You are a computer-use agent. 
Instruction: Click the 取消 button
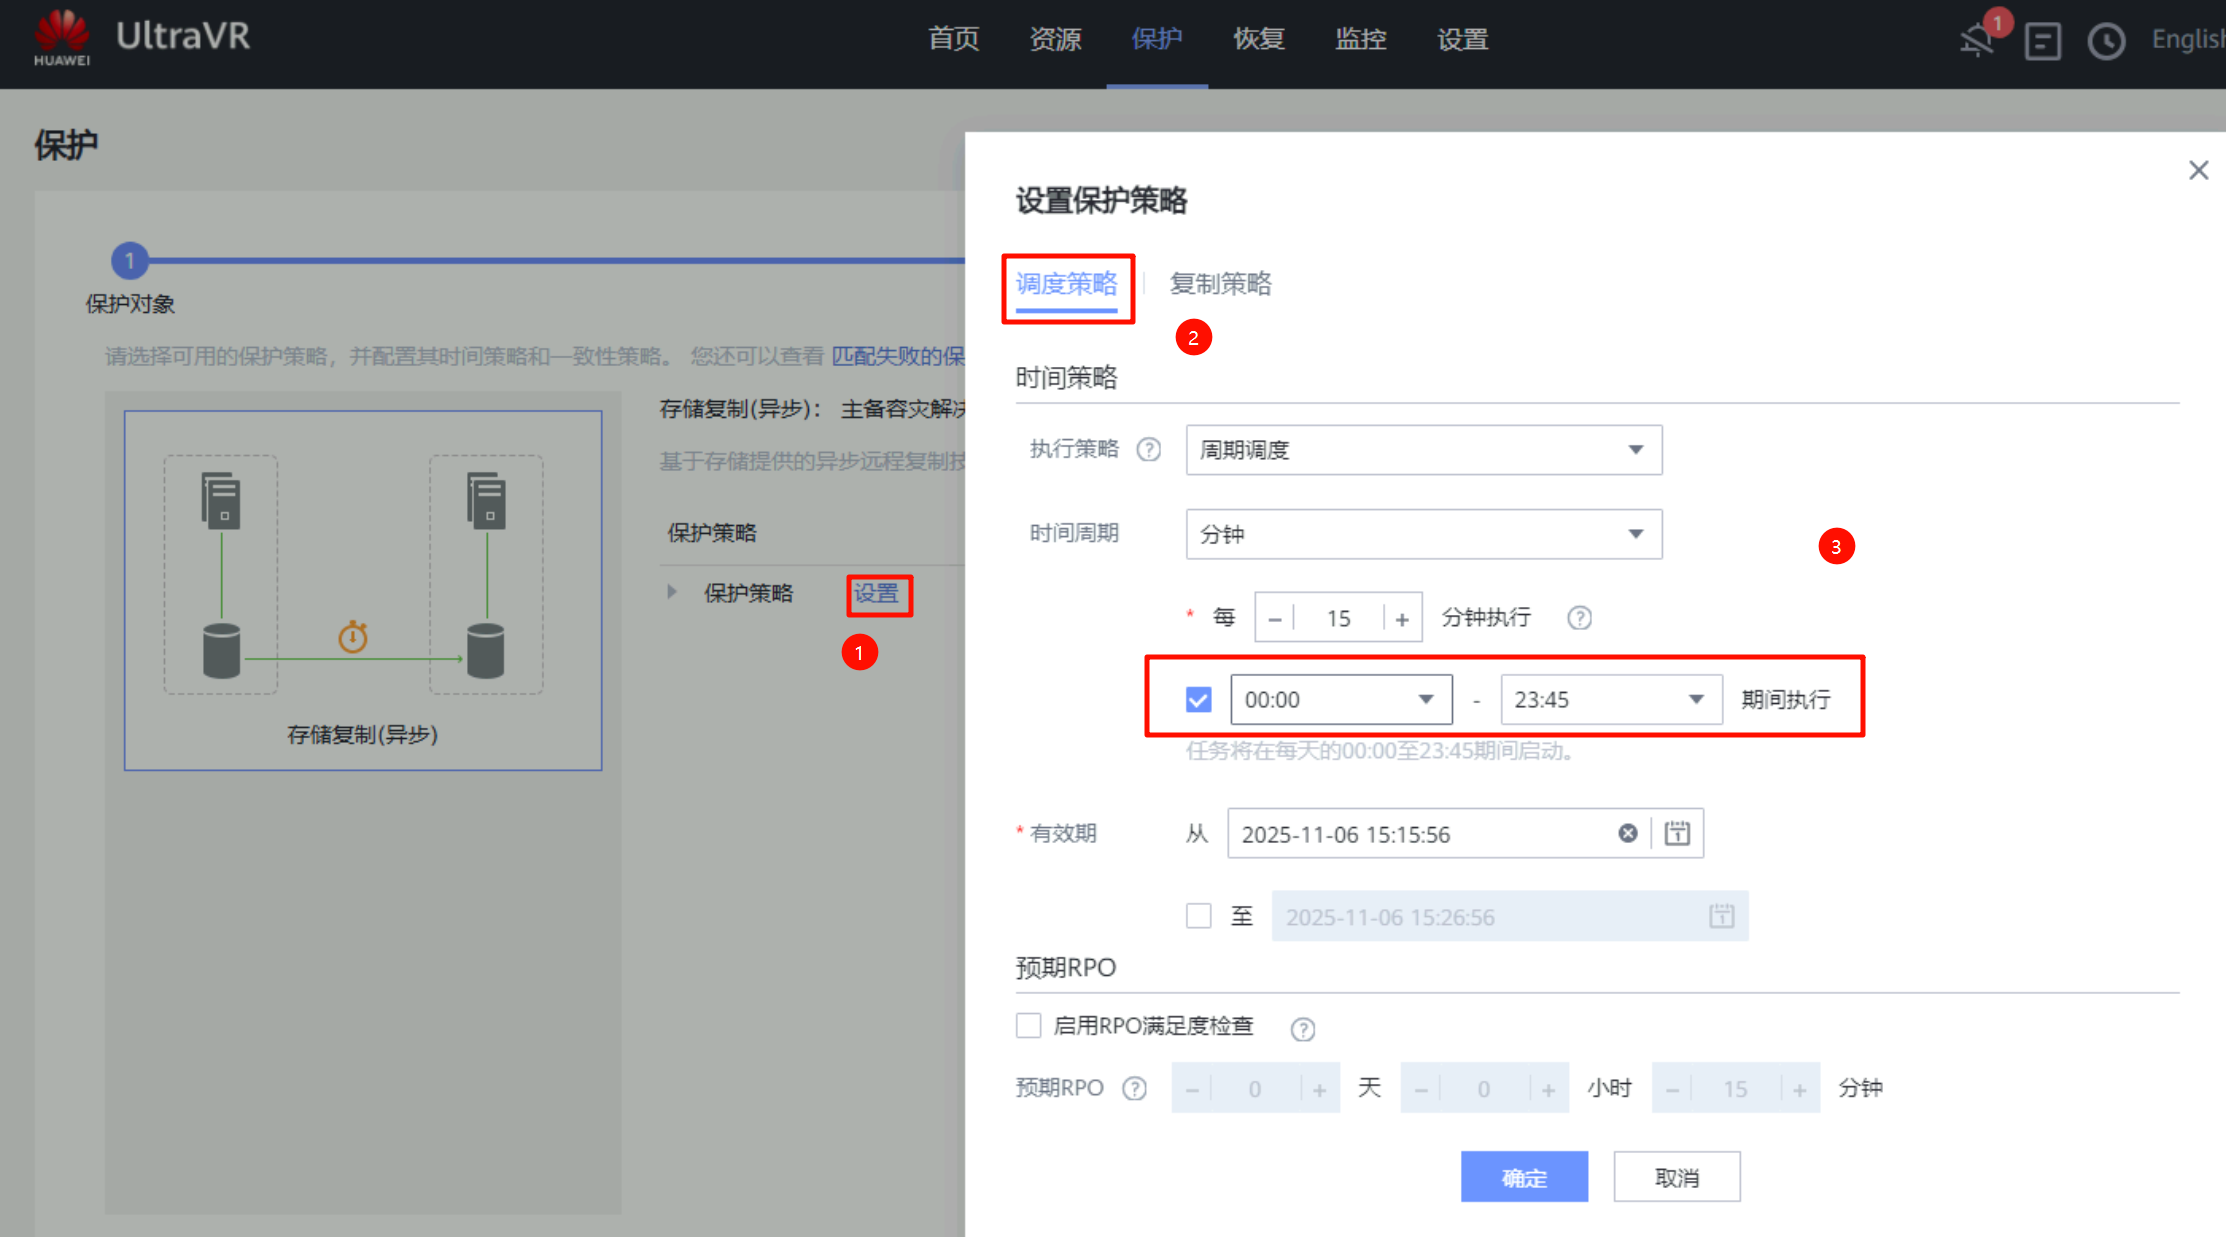[x=1676, y=1177]
